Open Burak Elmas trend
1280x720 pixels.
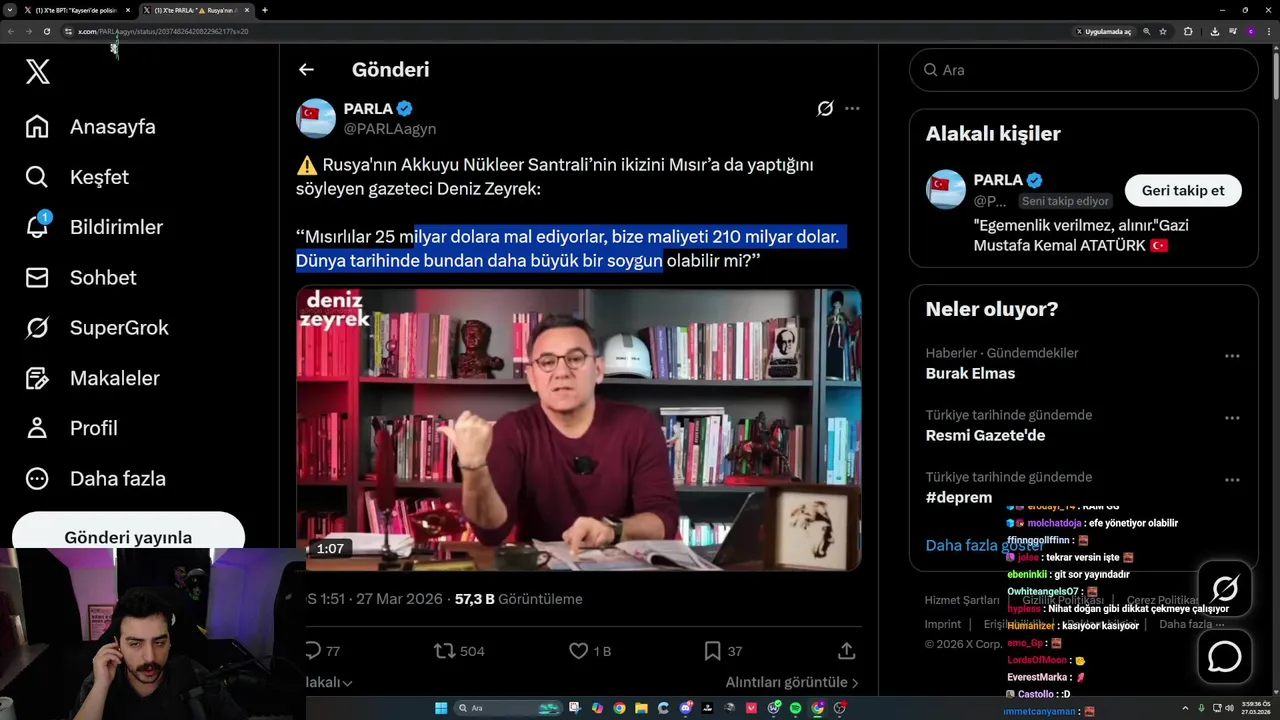(970, 373)
